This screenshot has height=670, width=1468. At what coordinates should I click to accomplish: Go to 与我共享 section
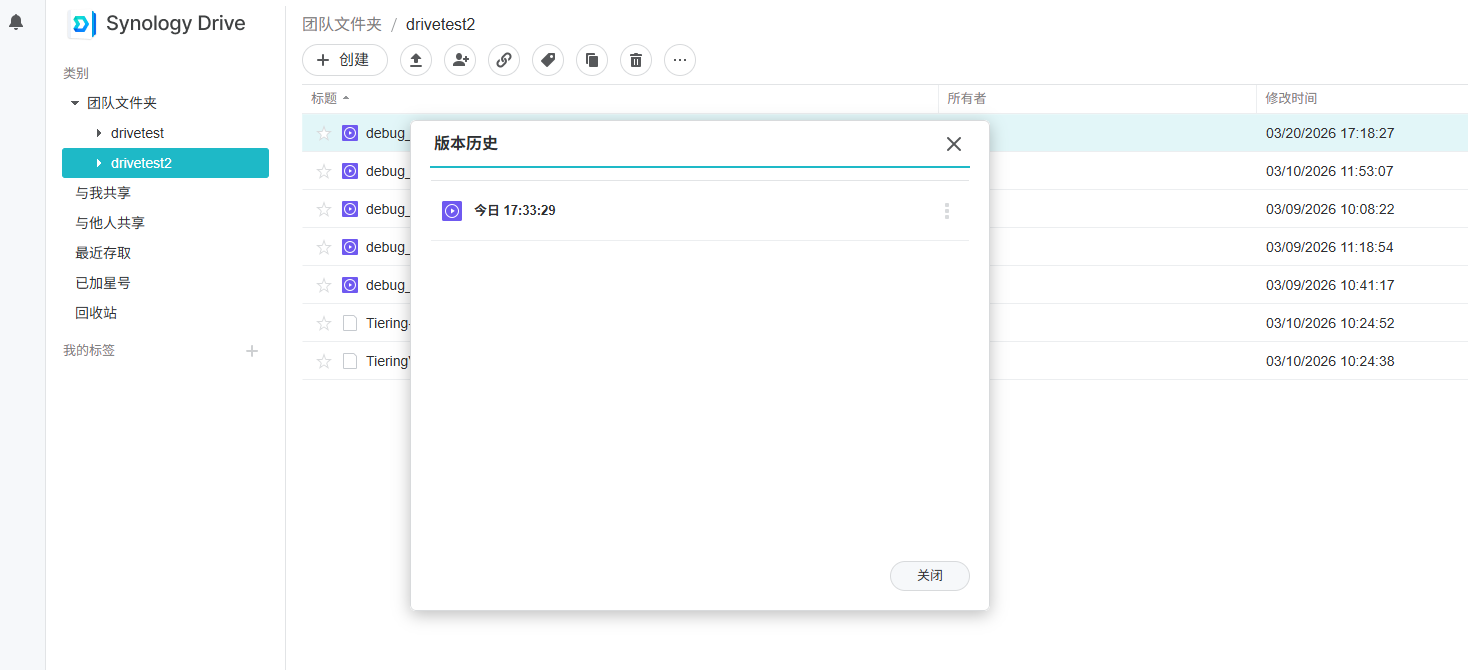click(x=103, y=193)
